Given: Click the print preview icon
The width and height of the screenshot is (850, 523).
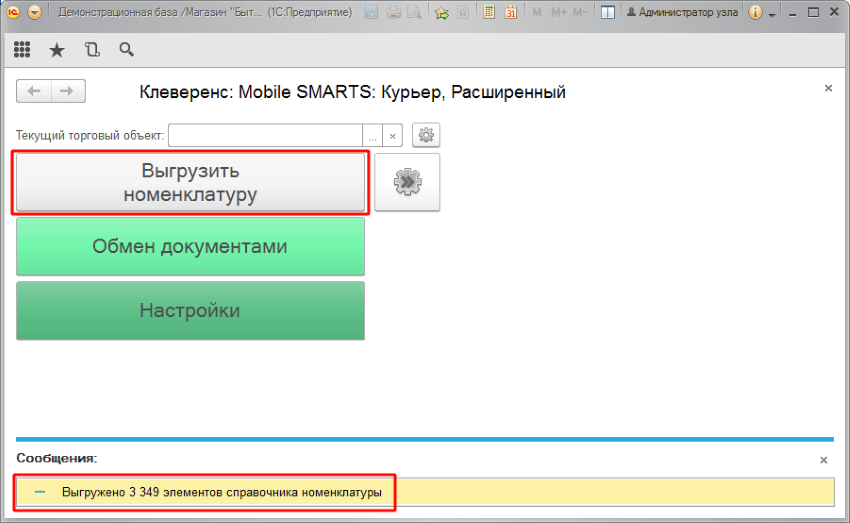Looking at the screenshot, I should pos(415,12).
